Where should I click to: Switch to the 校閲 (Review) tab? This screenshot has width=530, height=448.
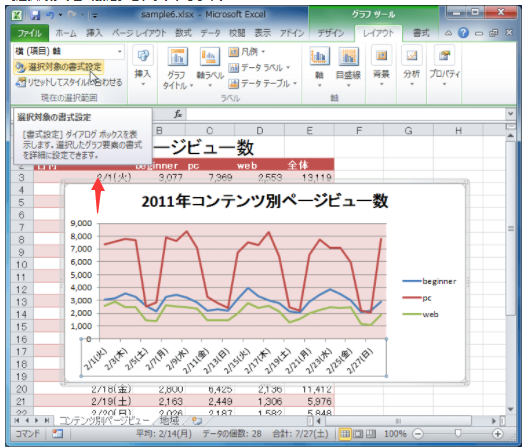pos(237,33)
